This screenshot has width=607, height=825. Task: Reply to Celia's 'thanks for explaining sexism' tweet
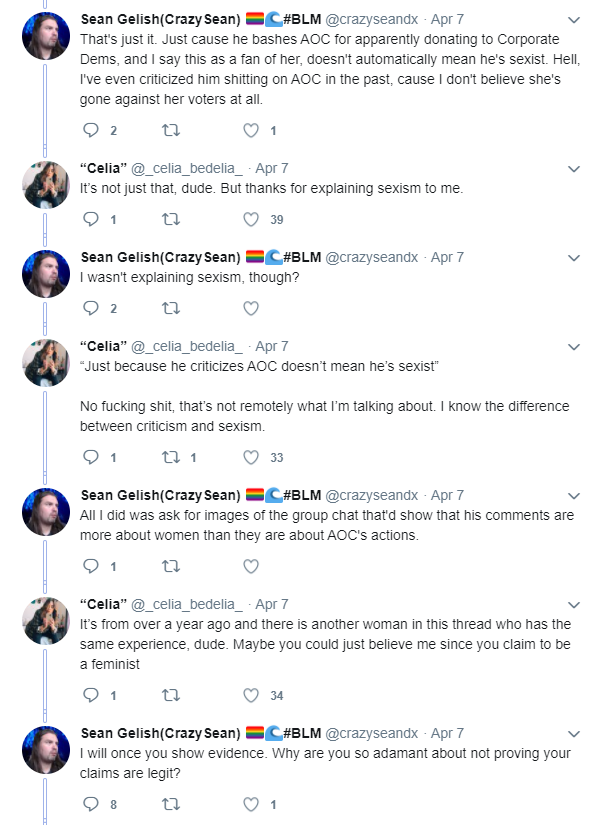pyautogui.click(x=91, y=219)
